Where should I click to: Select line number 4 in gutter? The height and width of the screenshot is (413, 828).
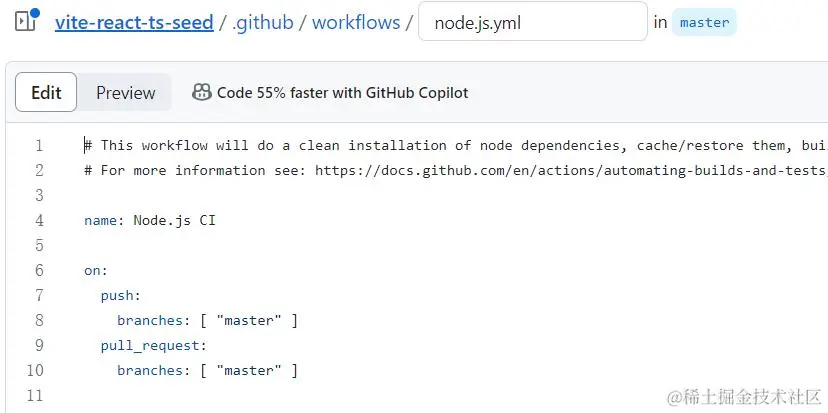(39, 221)
